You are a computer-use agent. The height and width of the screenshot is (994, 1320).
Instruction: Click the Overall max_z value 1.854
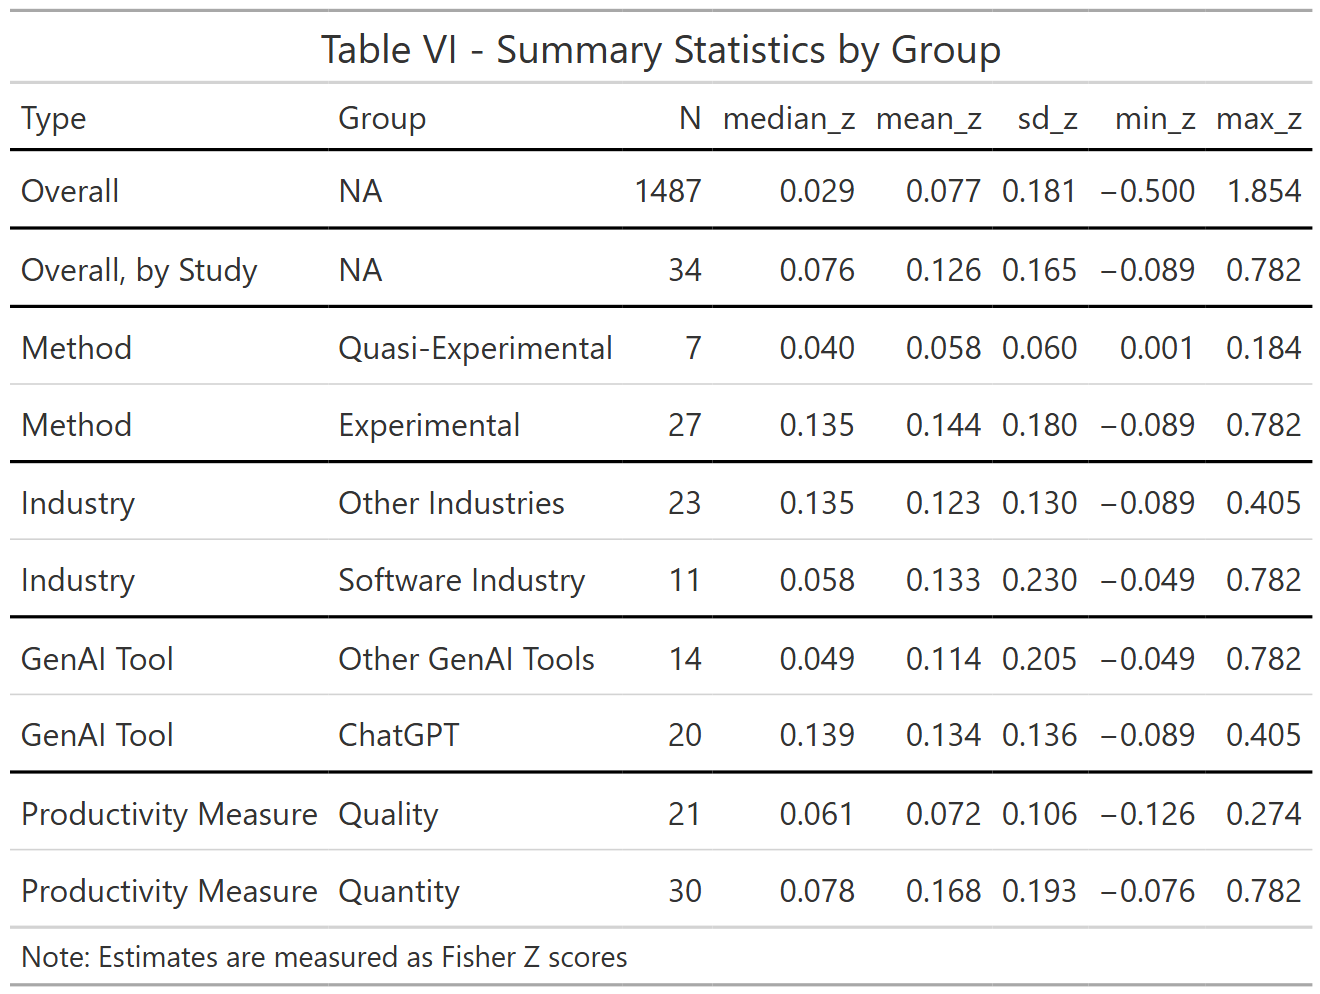[x=1264, y=191]
